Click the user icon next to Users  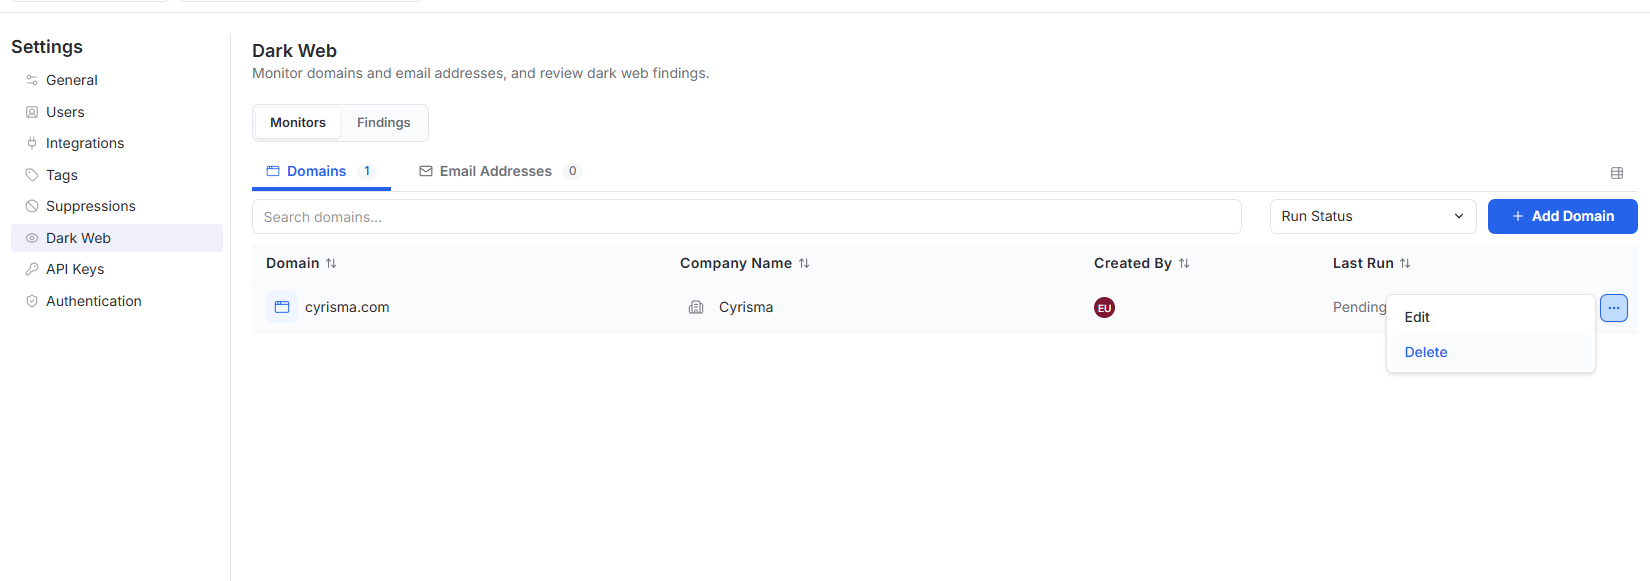click(x=32, y=112)
